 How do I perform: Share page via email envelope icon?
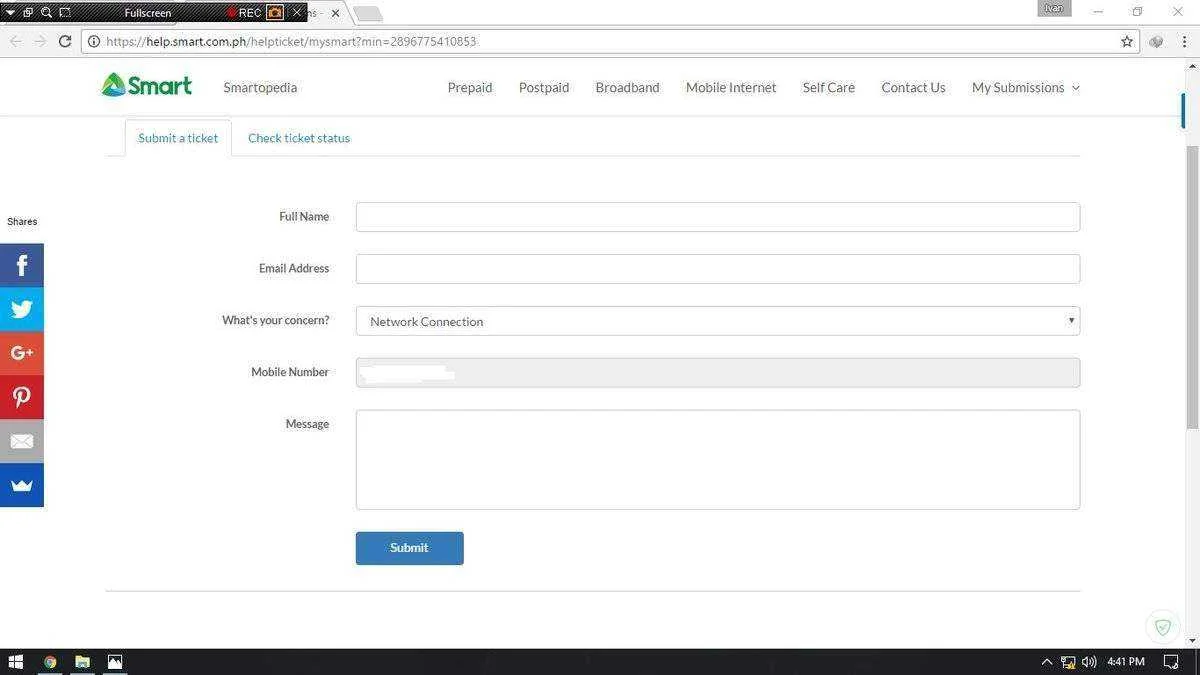(22, 441)
